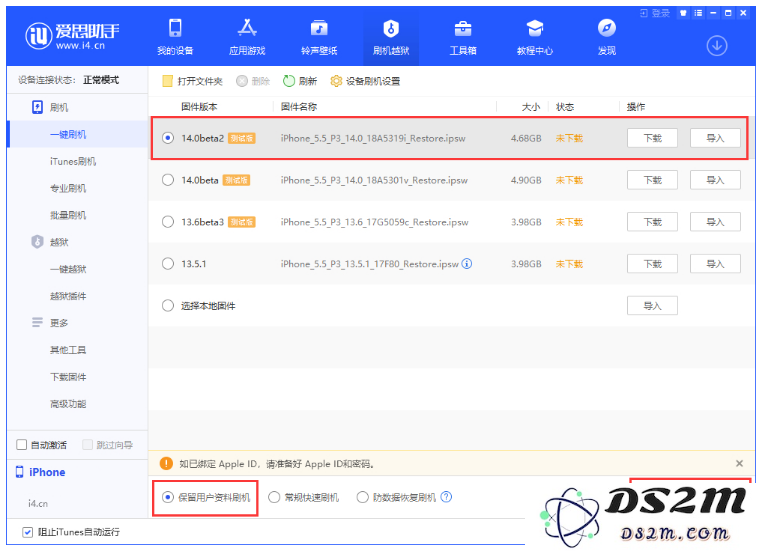Click help icon next to 防数据恢复刷机
Viewport: 763px width, 551px height.
[446, 497]
